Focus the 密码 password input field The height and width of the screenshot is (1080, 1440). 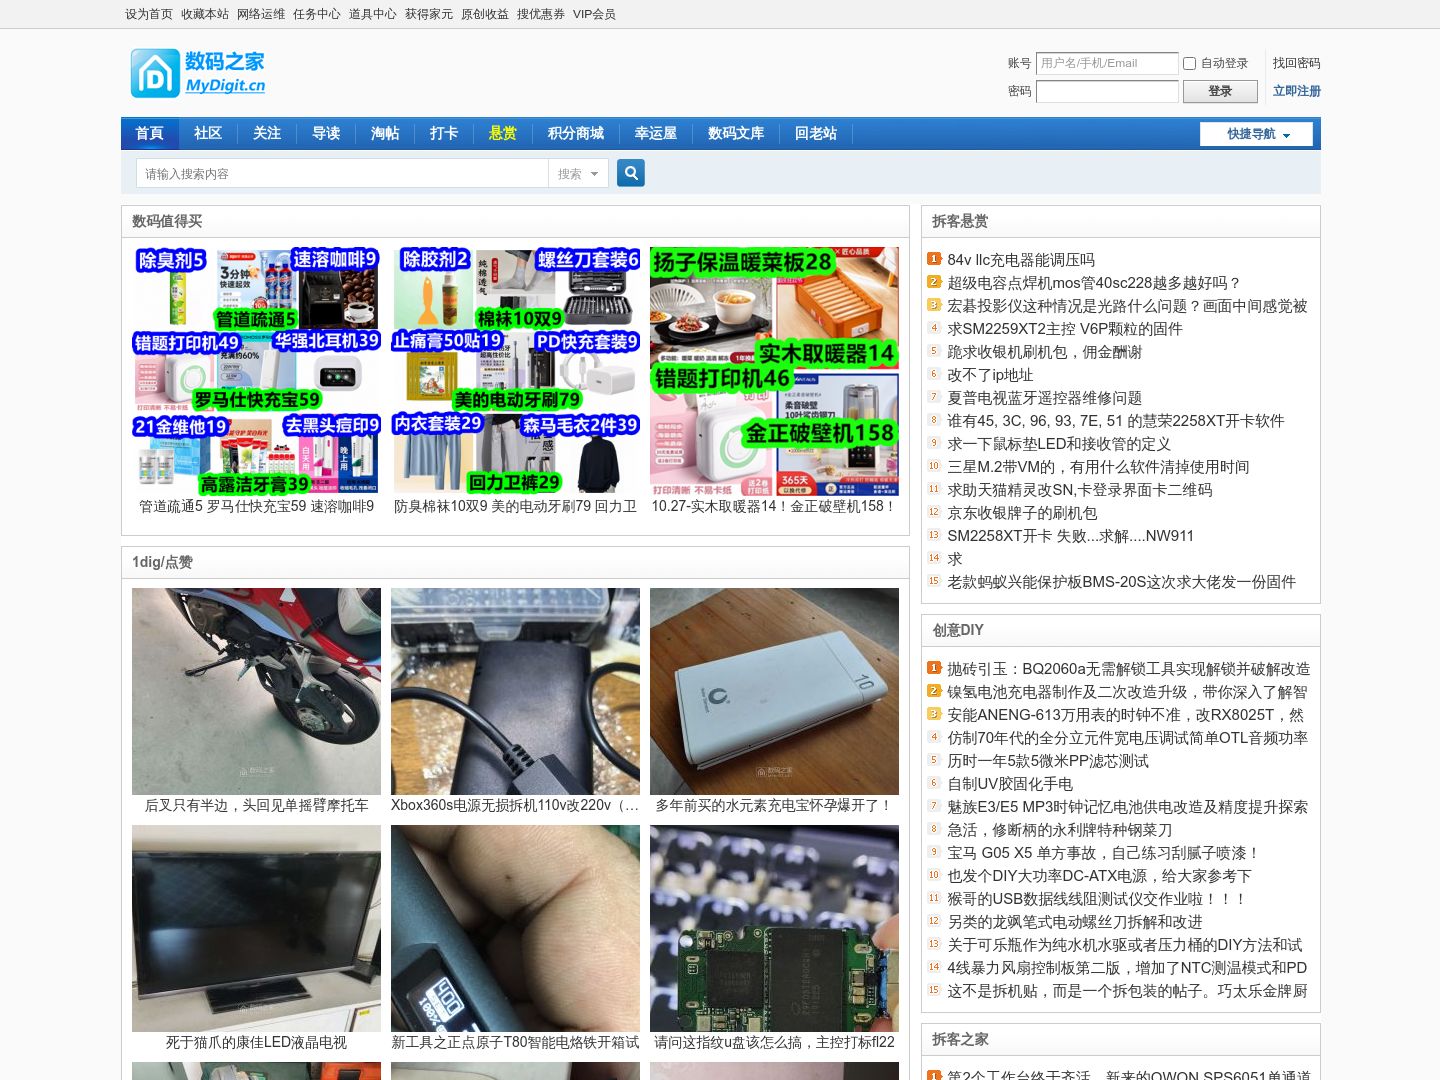pos(1107,91)
